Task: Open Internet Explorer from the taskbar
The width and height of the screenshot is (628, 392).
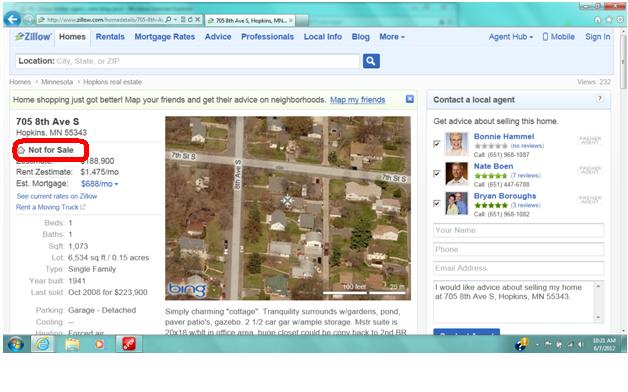Action: pyautogui.click(x=42, y=344)
